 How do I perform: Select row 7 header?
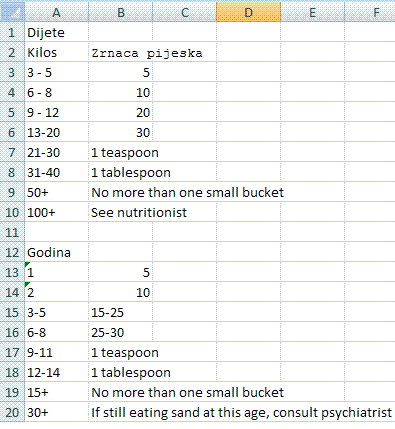click(x=12, y=152)
